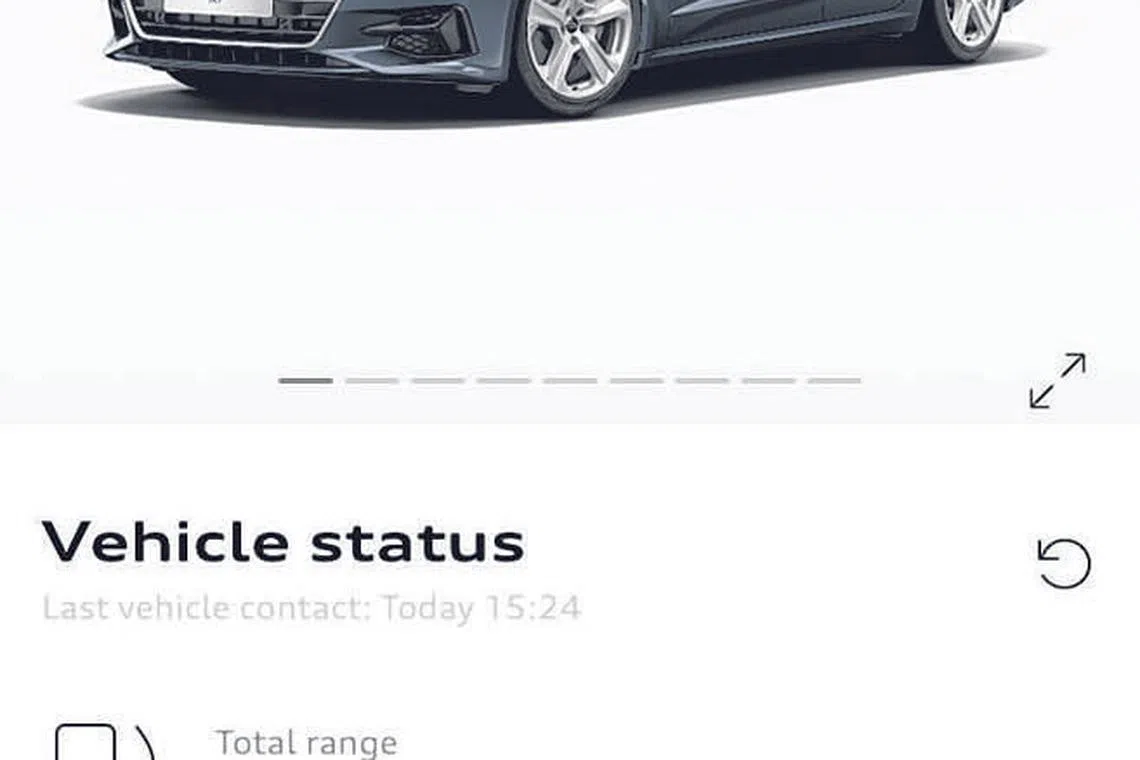Tap the Vehicle status heading

[x=283, y=542]
